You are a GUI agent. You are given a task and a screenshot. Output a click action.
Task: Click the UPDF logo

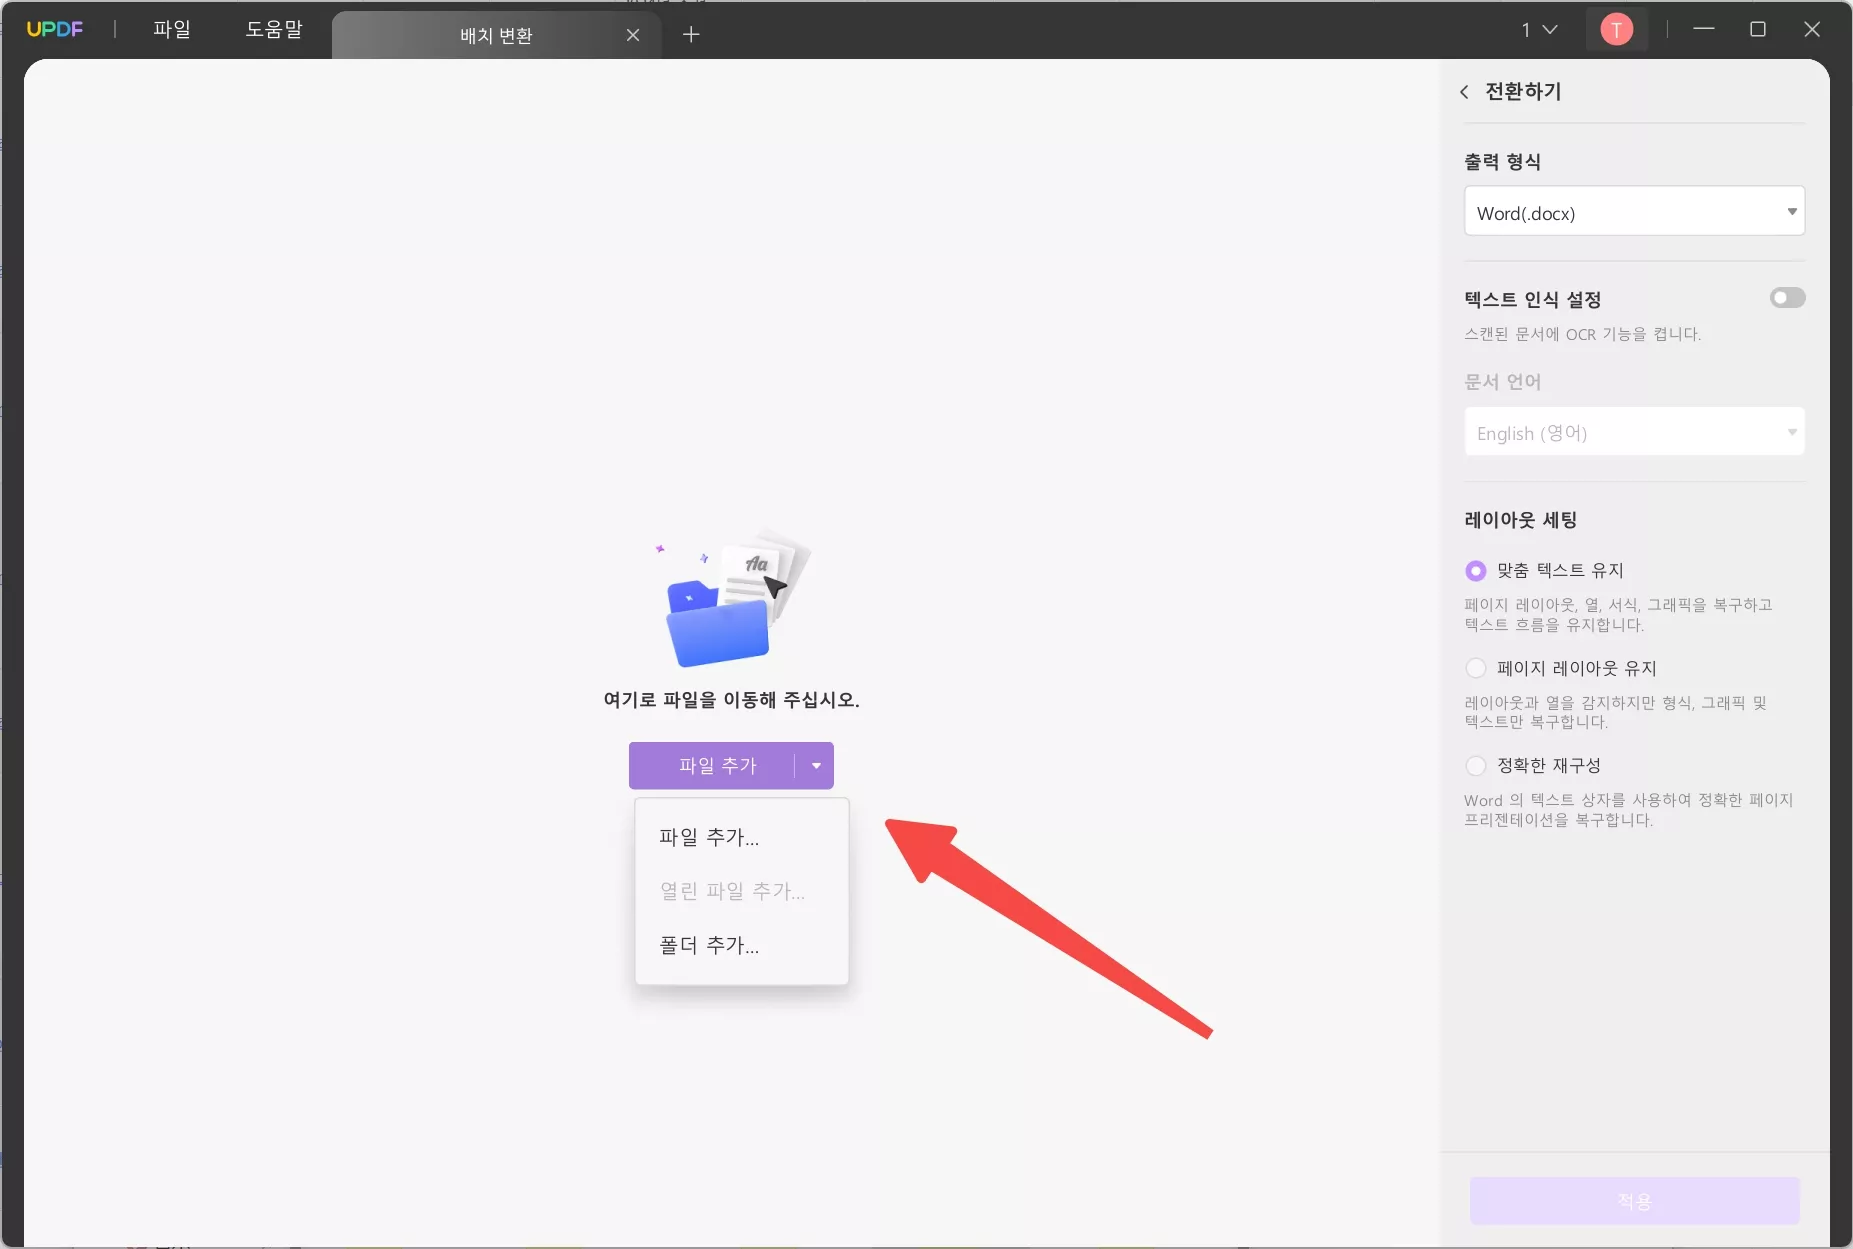[54, 29]
